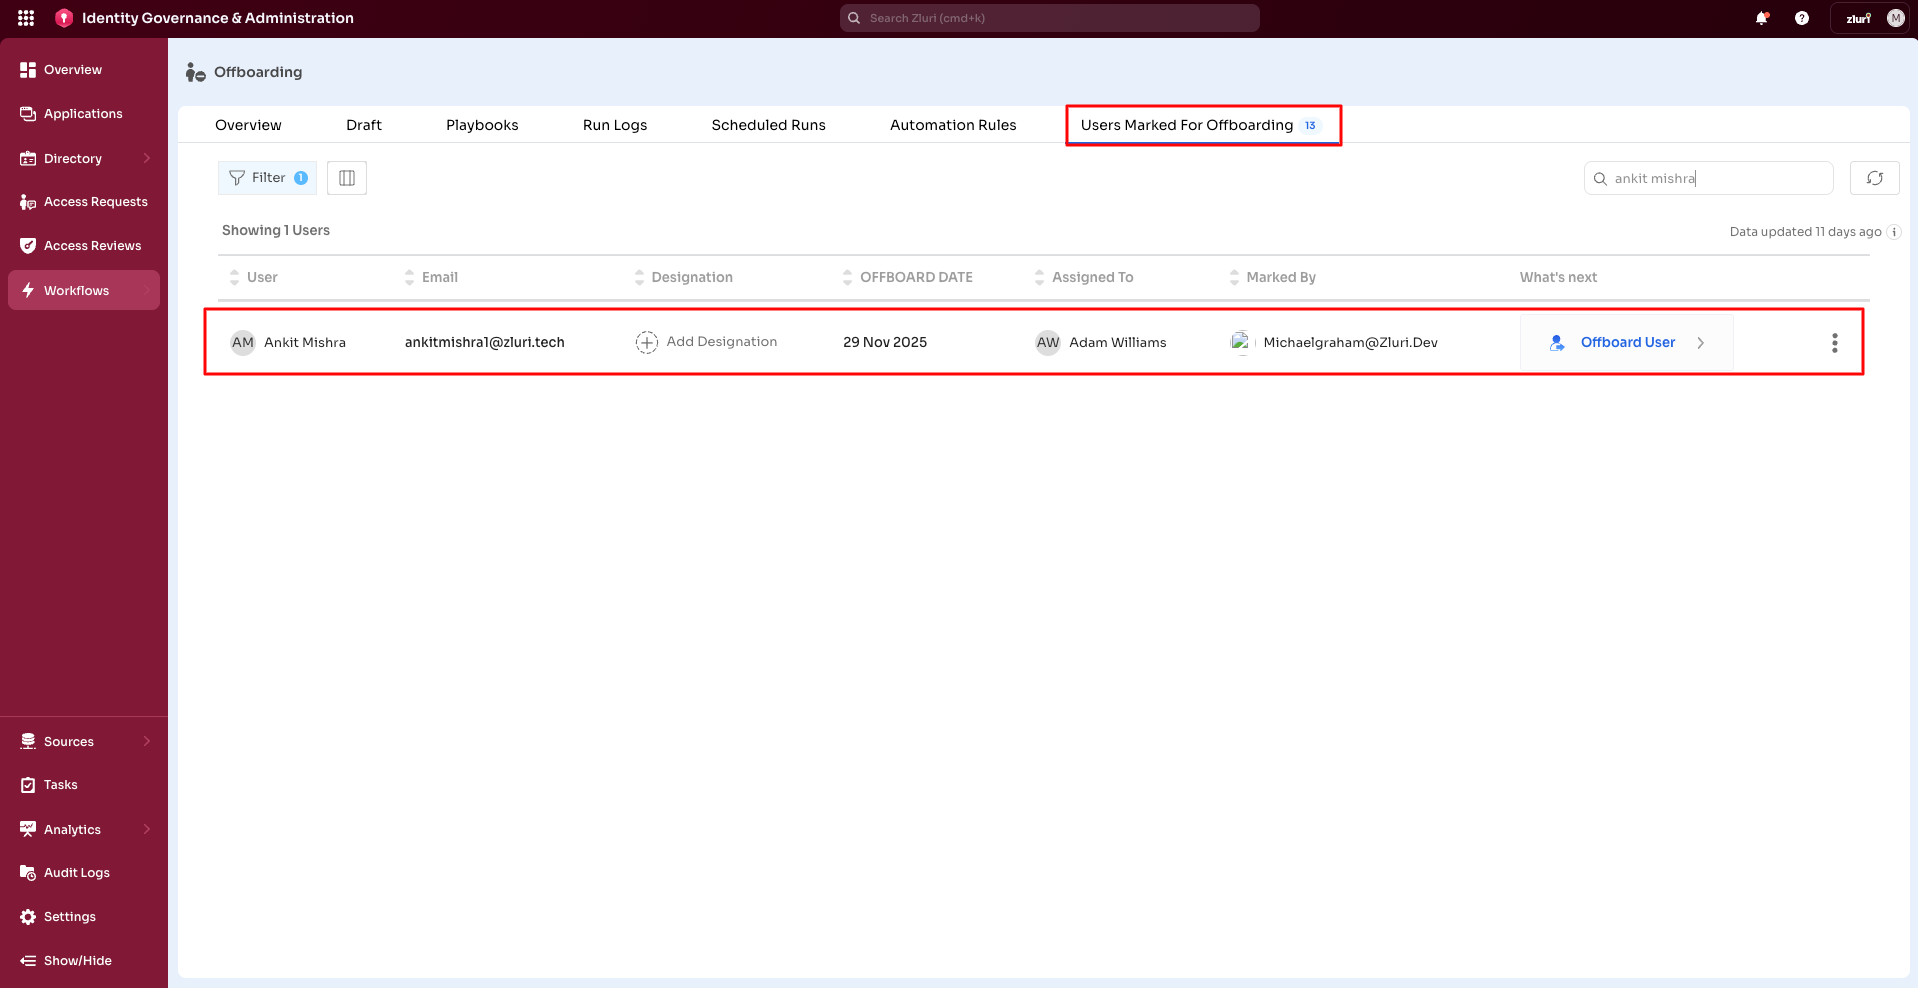Click the Analytics chart icon
1918x988 pixels.
pos(28,830)
